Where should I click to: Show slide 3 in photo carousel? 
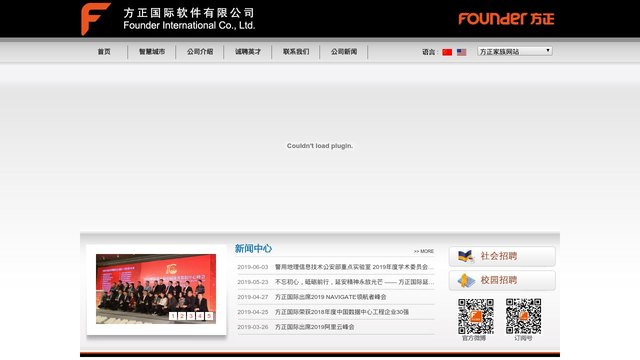[x=191, y=316]
